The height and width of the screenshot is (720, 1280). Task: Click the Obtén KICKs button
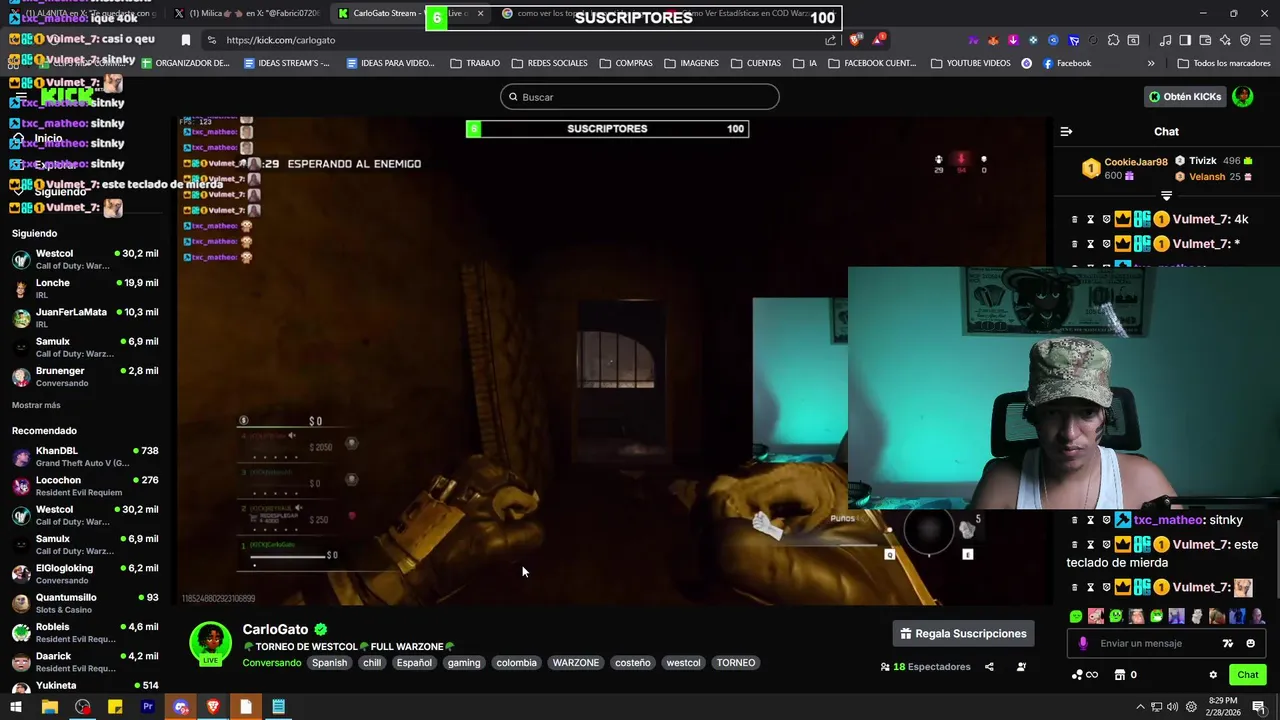(x=1185, y=97)
